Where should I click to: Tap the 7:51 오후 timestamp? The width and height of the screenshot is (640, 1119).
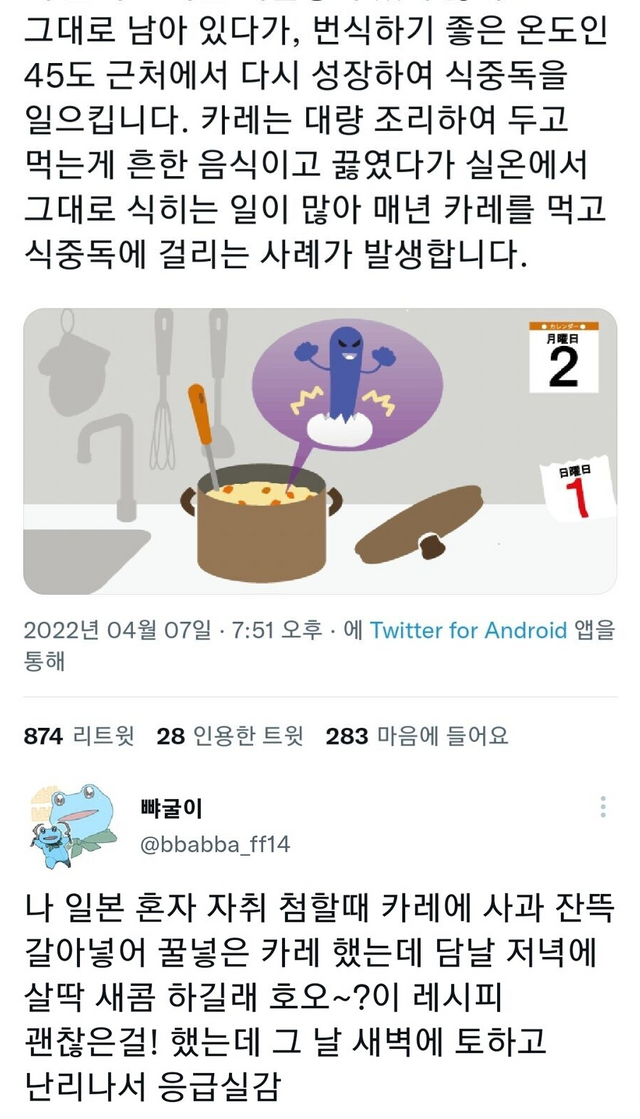(277, 630)
